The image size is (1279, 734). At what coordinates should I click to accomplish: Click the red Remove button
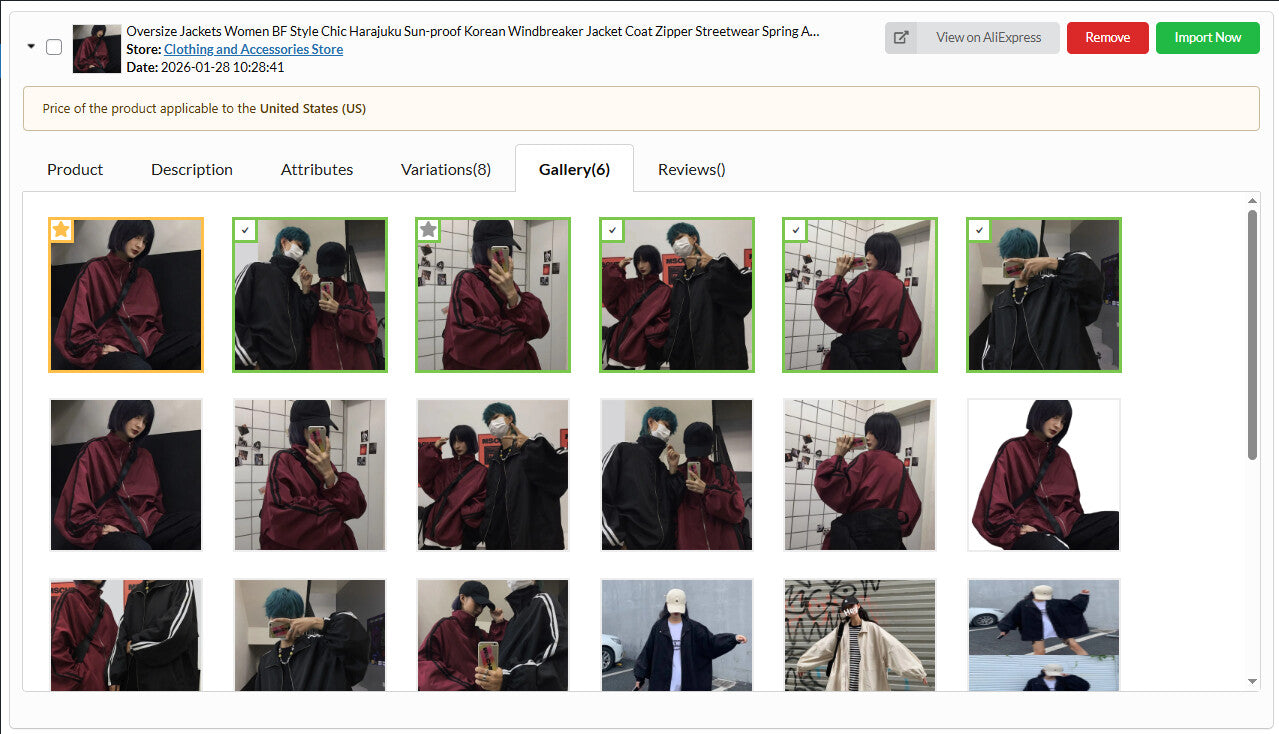(1107, 38)
